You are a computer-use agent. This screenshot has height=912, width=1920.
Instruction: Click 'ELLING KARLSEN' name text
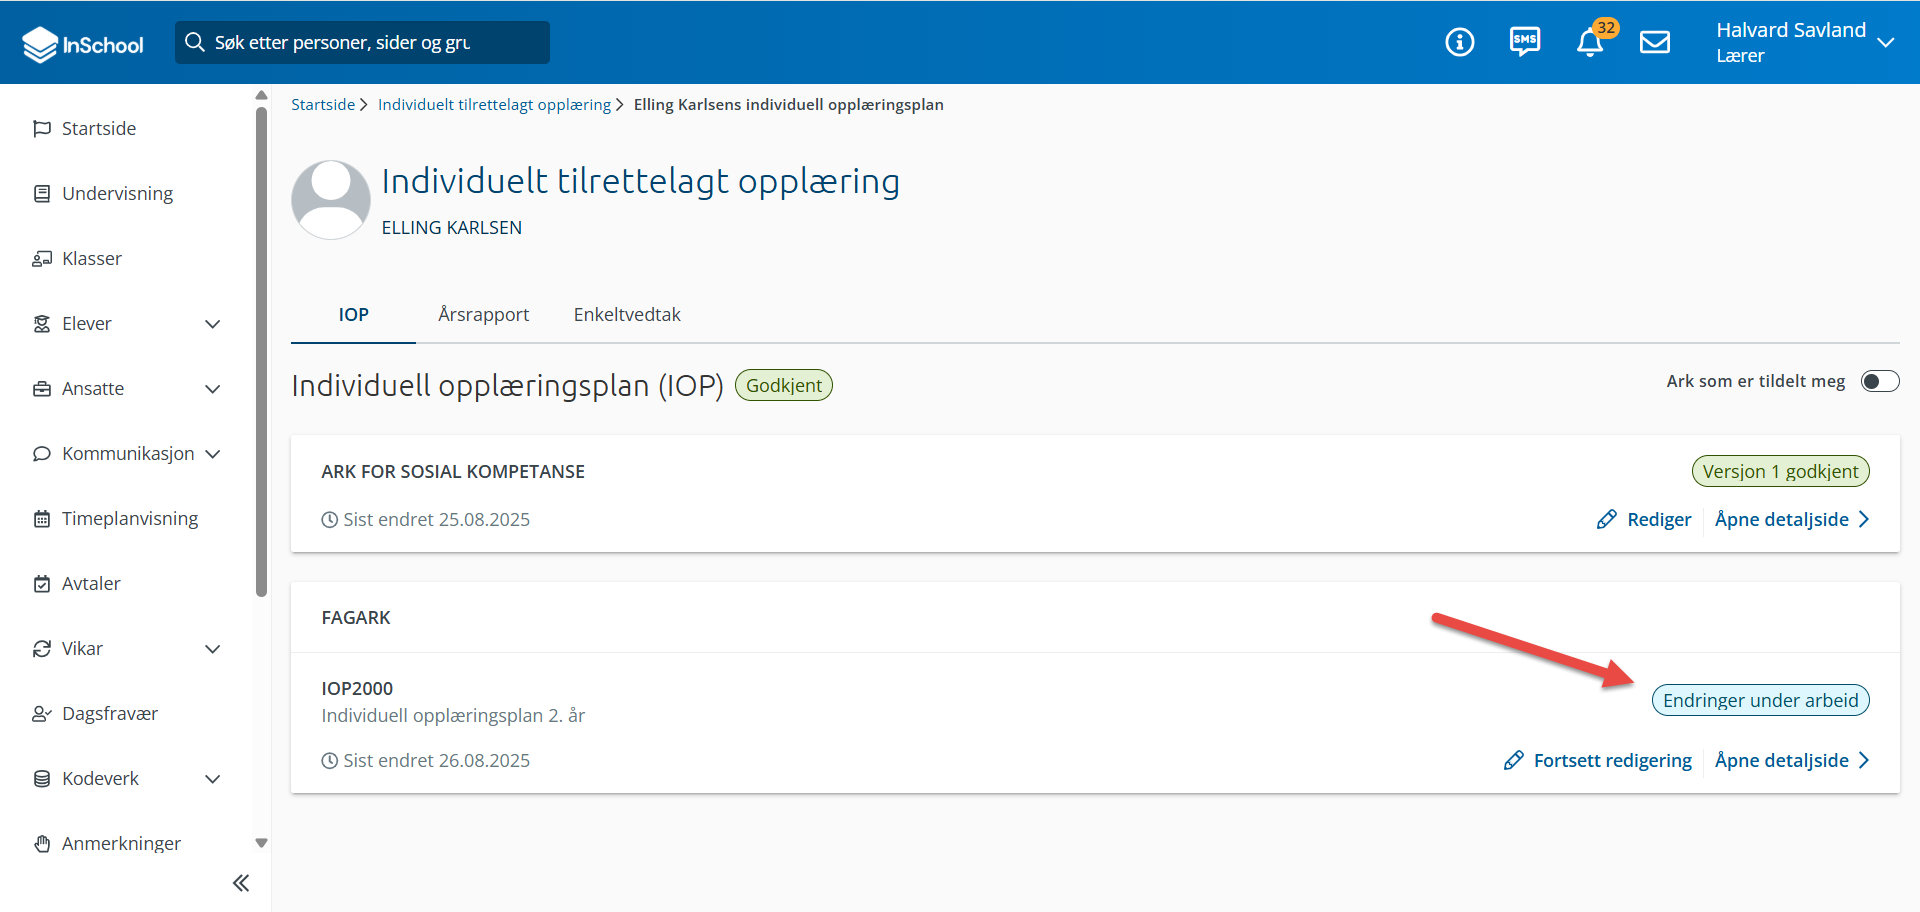[452, 227]
